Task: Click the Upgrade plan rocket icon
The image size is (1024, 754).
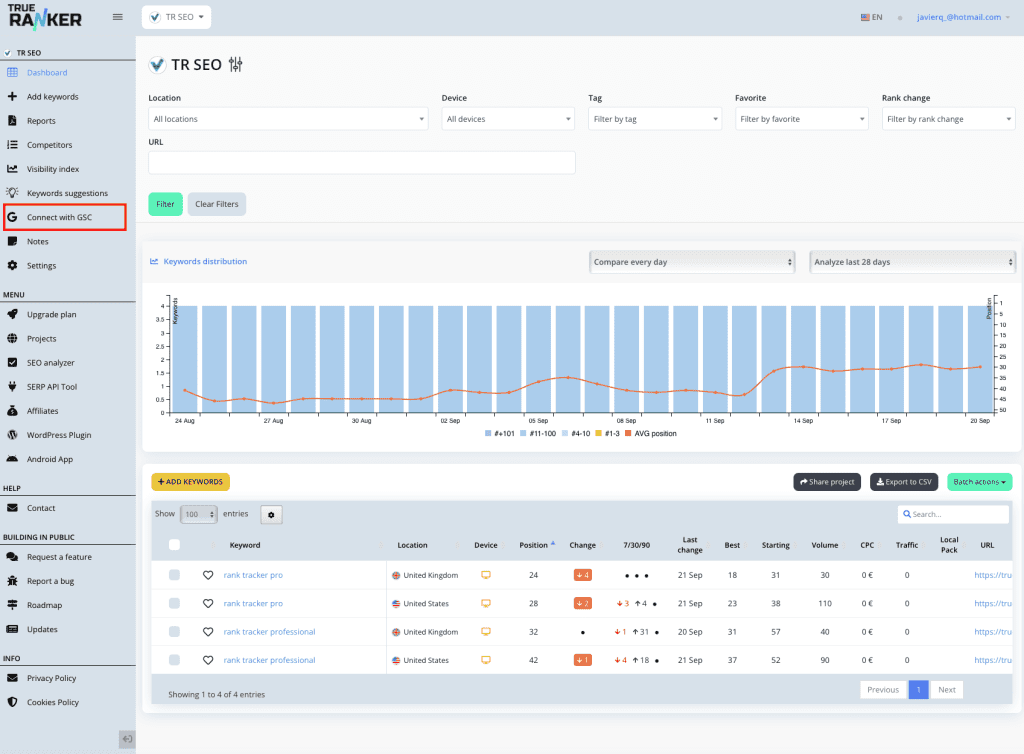Action: click(x=12, y=314)
